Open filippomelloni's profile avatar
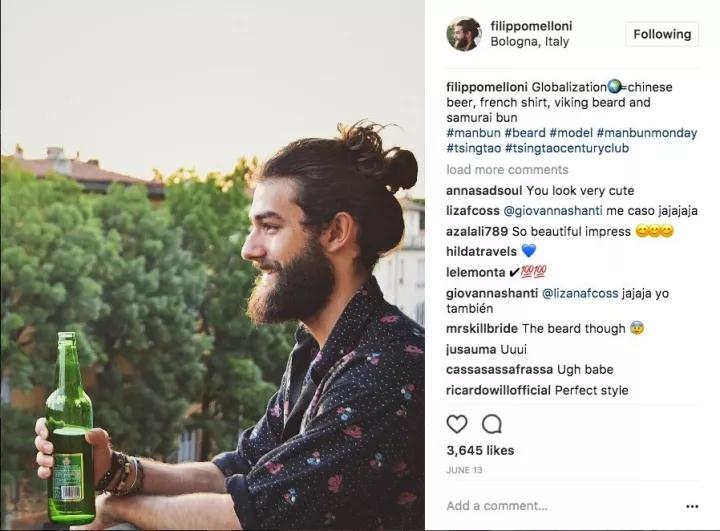The image size is (720, 531). 464,34
